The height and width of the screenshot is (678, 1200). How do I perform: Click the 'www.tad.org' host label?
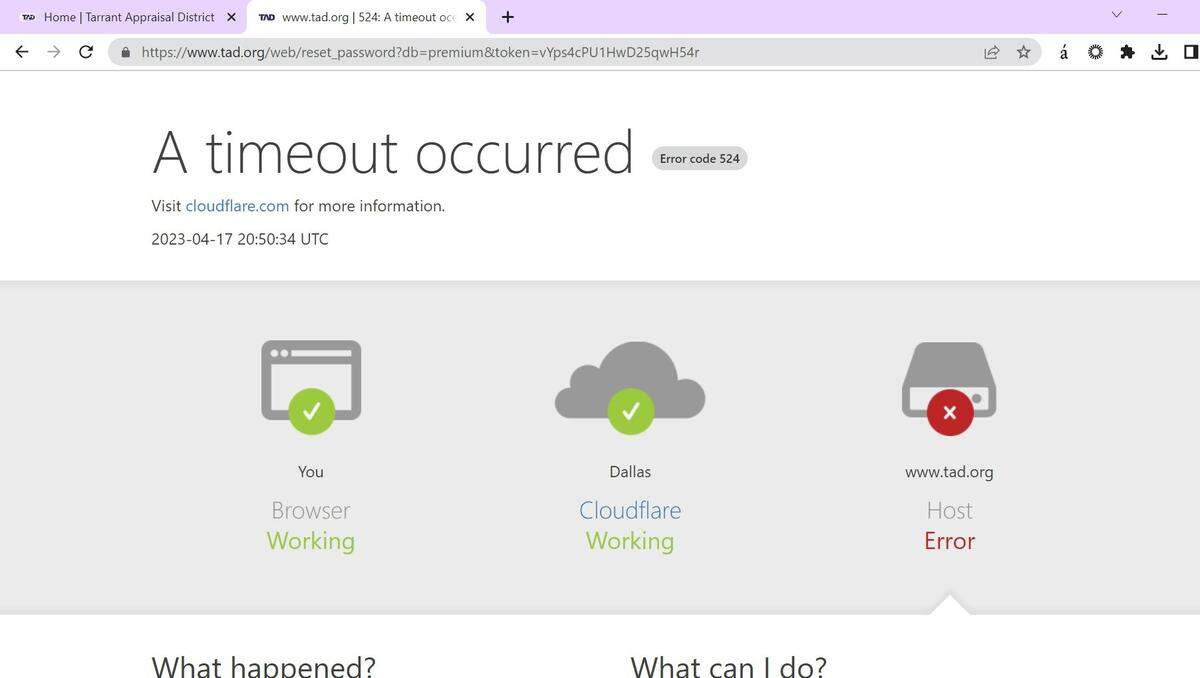click(x=949, y=472)
